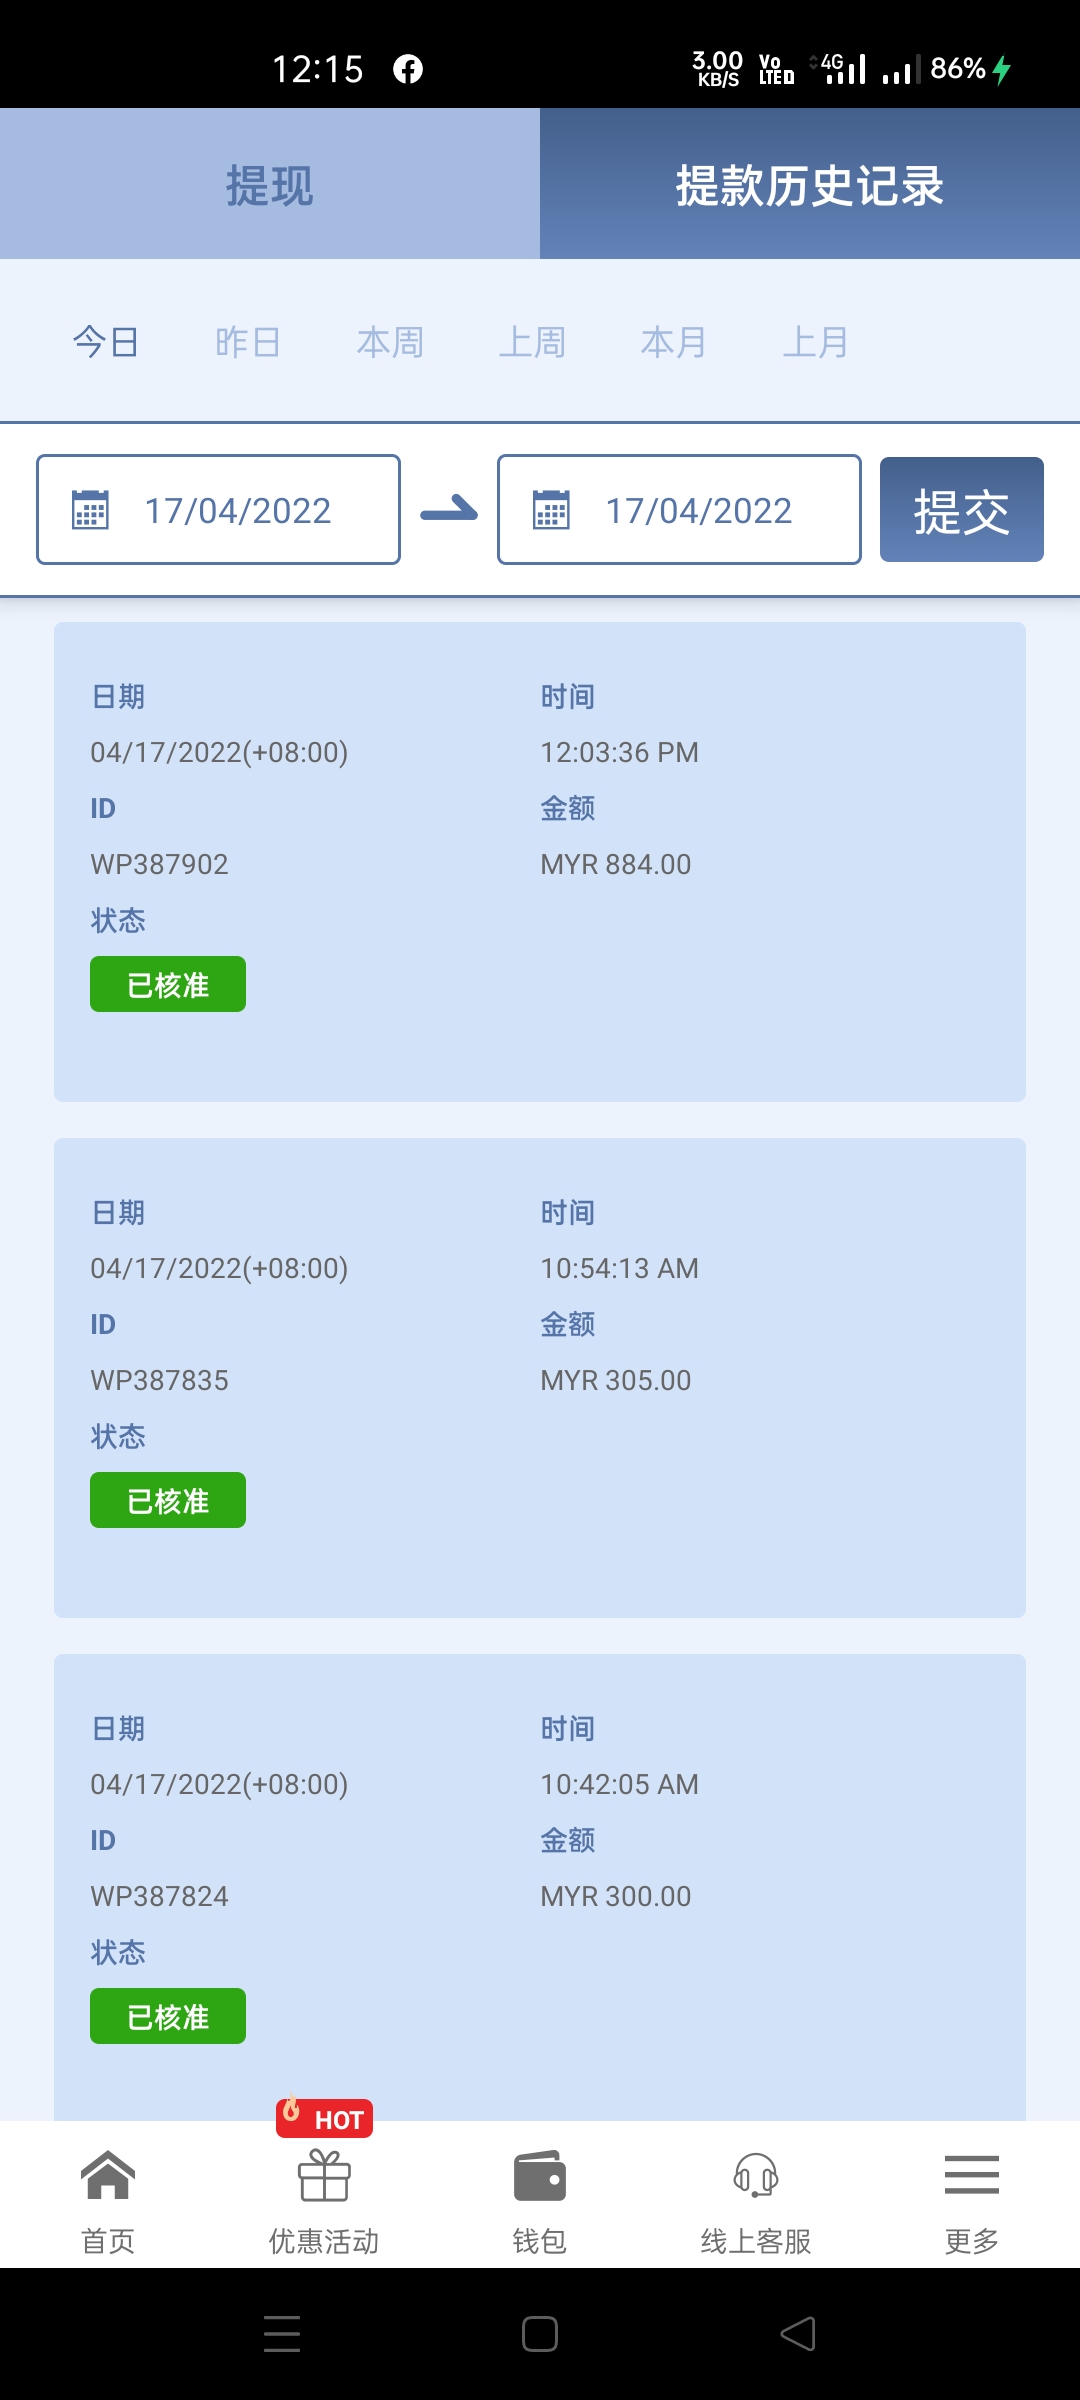
Task: Open the wallet icon
Action: click(x=540, y=2176)
